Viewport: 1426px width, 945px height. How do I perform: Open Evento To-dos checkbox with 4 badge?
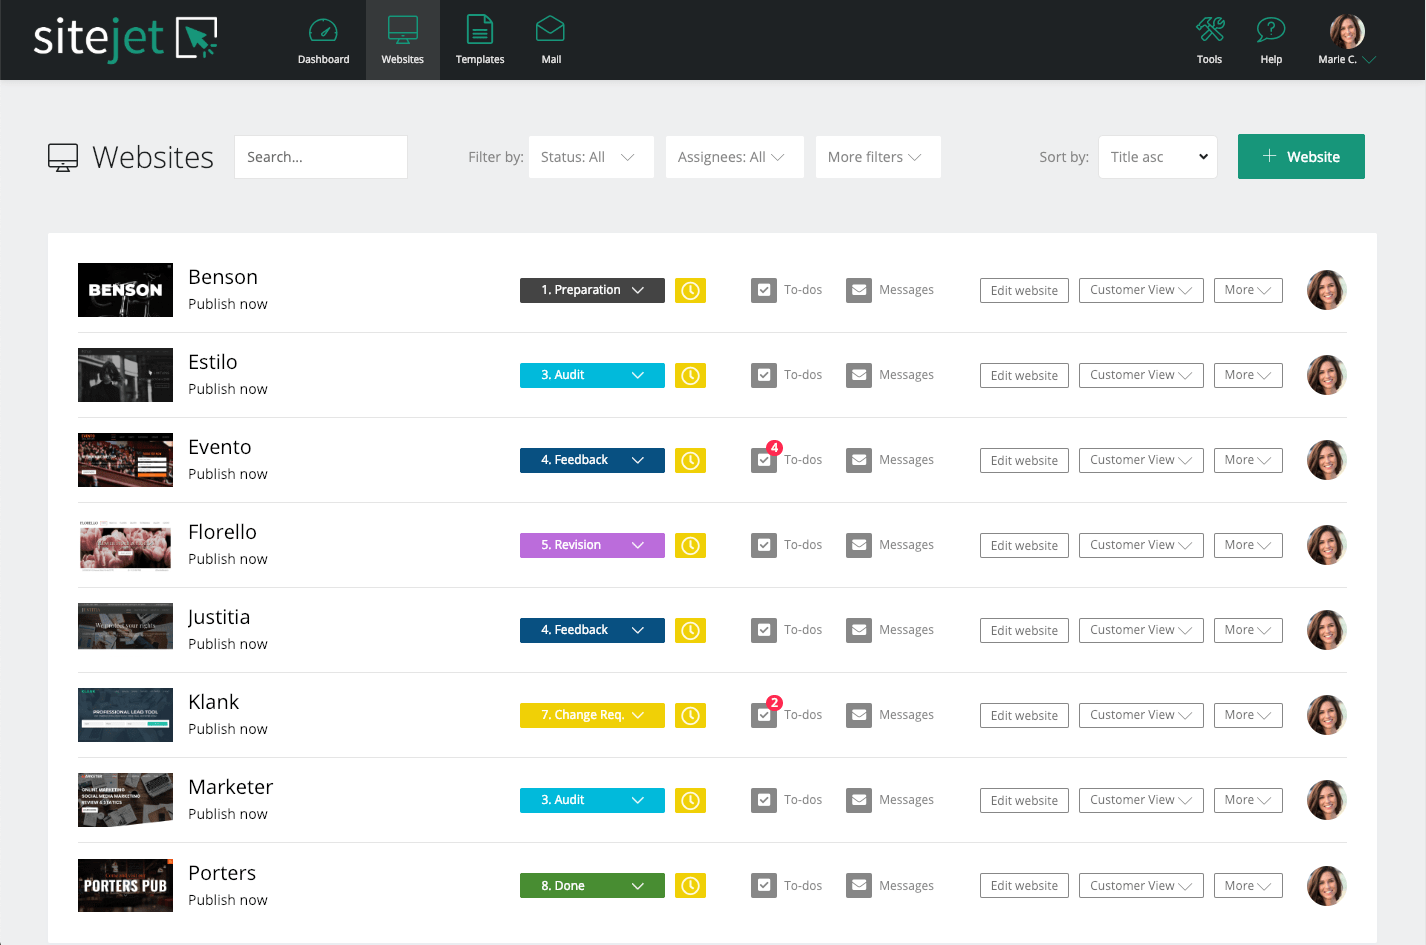[764, 461]
